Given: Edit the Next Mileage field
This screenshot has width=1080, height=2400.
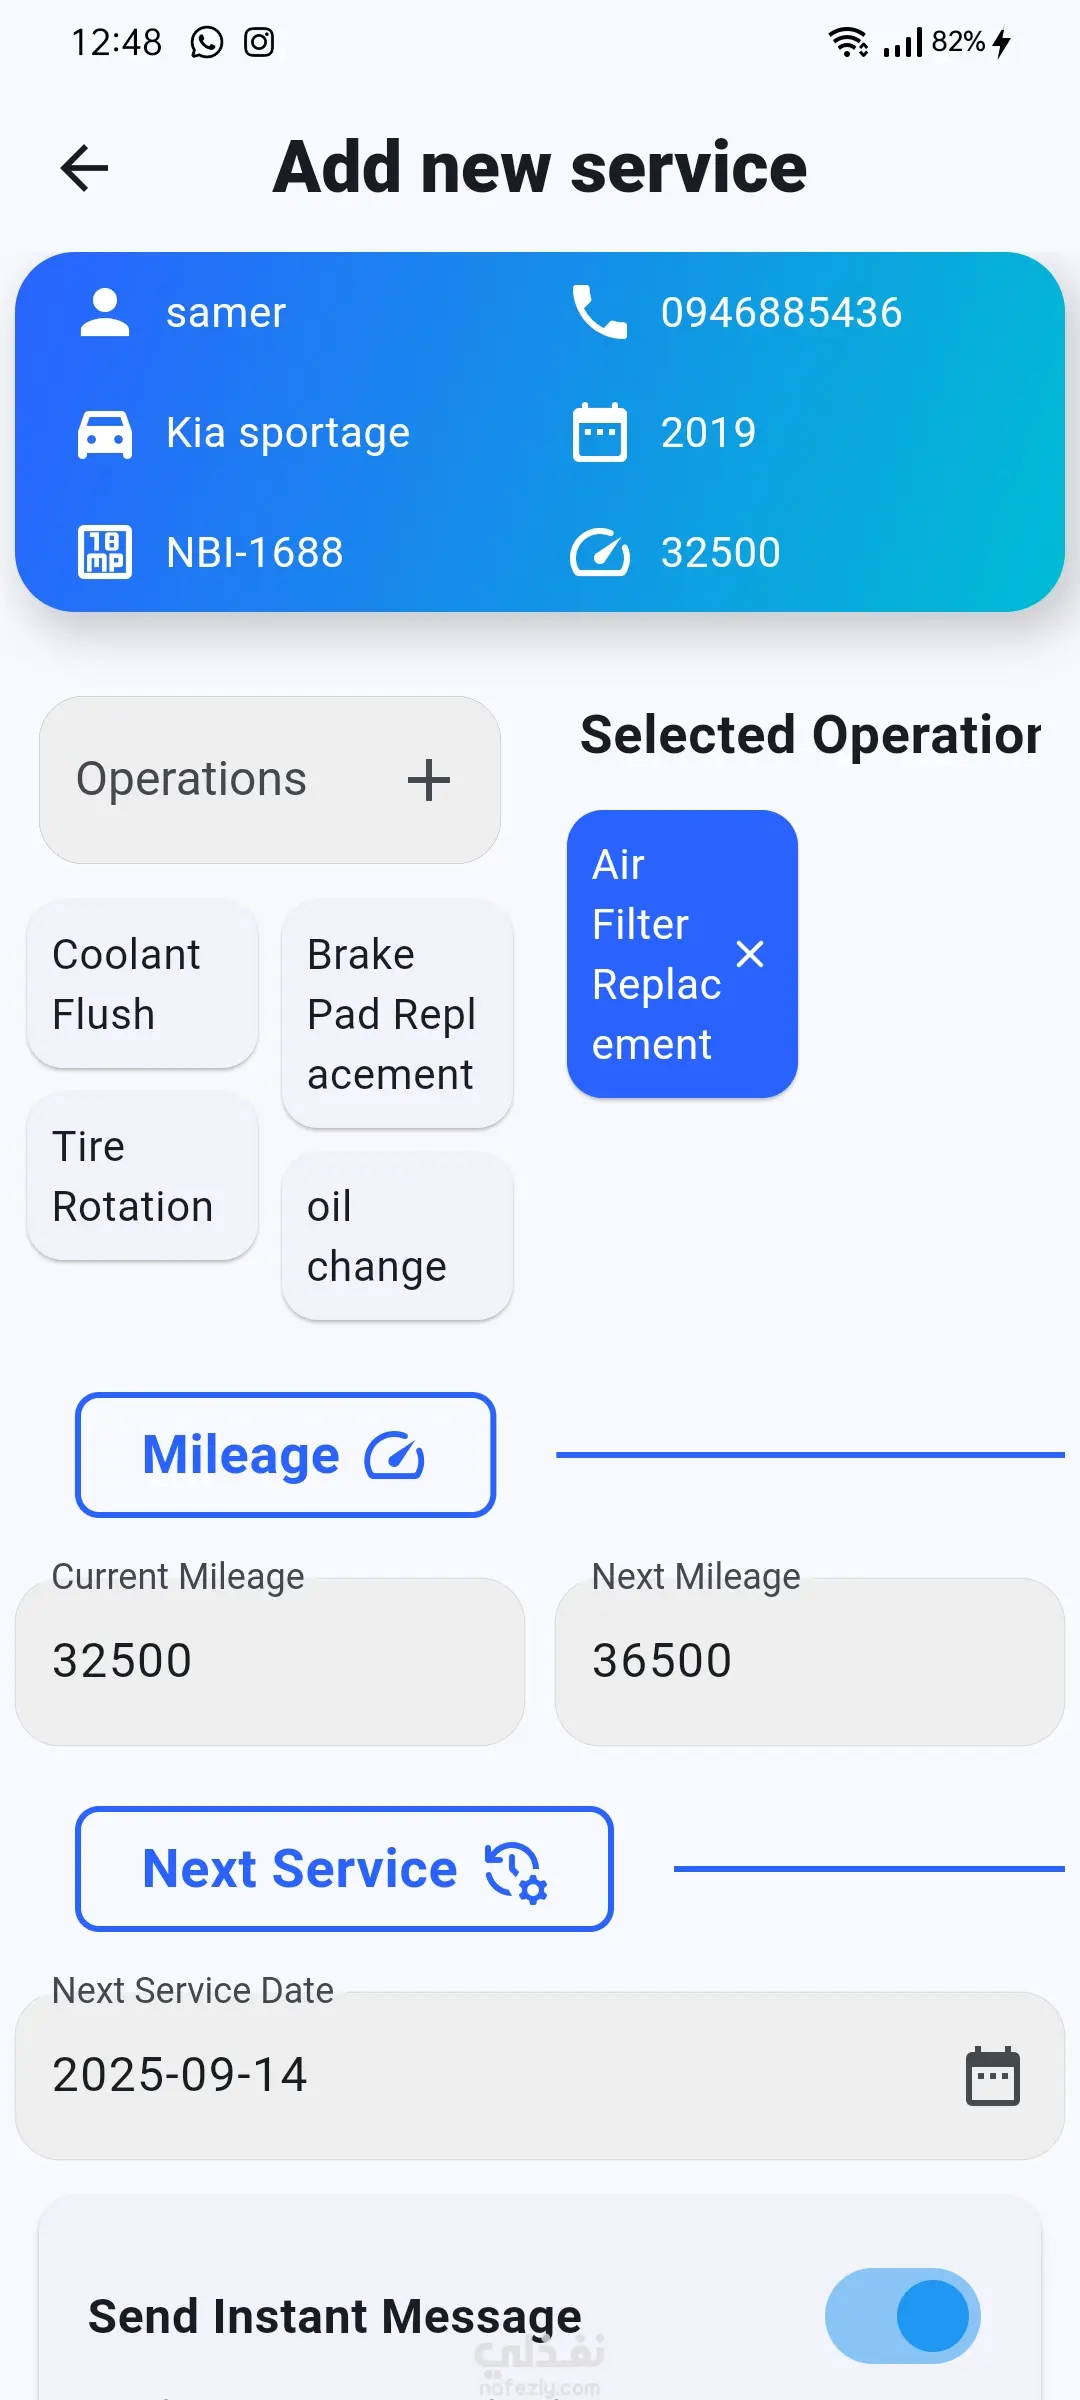Looking at the screenshot, I should pyautogui.click(x=809, y=1661).
